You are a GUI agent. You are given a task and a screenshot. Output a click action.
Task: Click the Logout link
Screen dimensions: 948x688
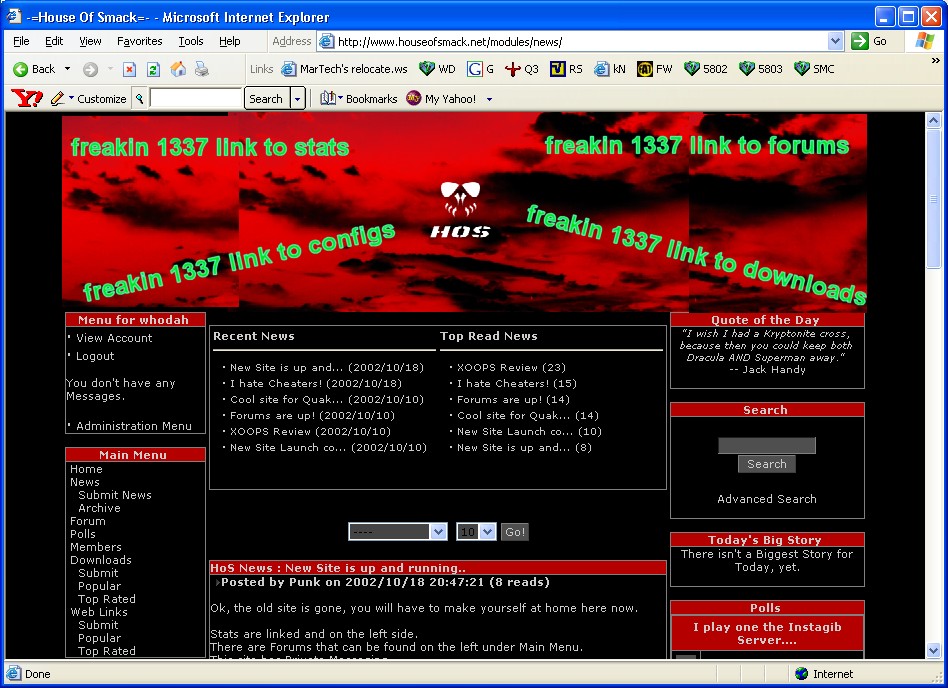(95, 356)
